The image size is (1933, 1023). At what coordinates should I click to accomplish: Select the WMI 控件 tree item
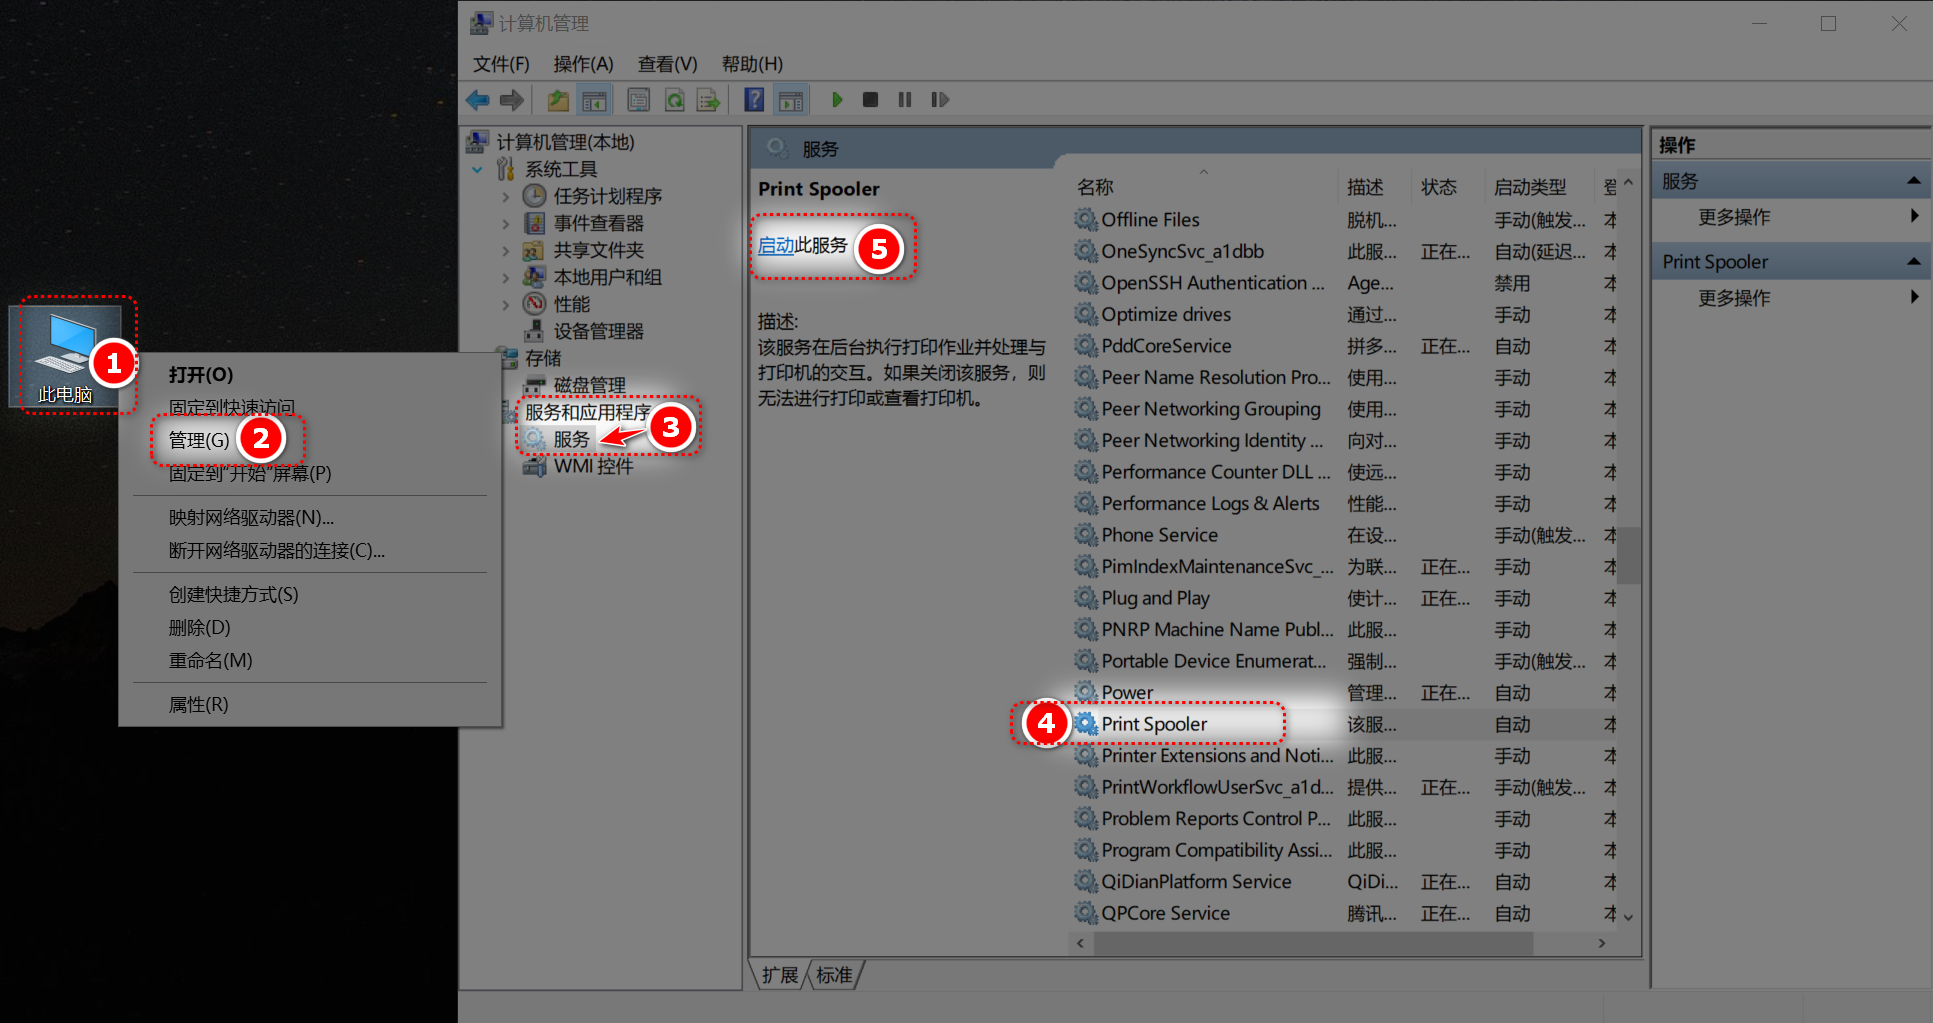click(593, 466)
